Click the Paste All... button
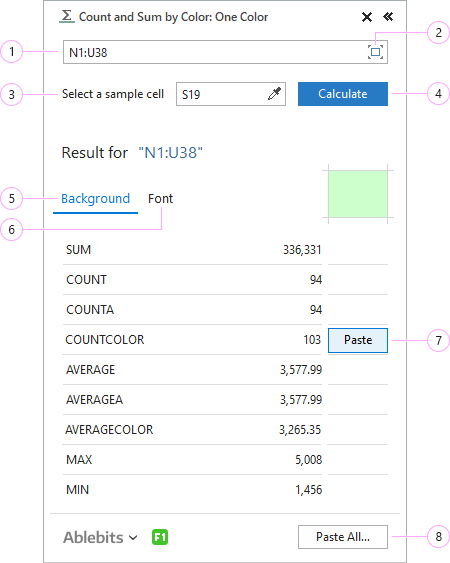Viewport: 450px width, 563px height. [x=343, y=537]
